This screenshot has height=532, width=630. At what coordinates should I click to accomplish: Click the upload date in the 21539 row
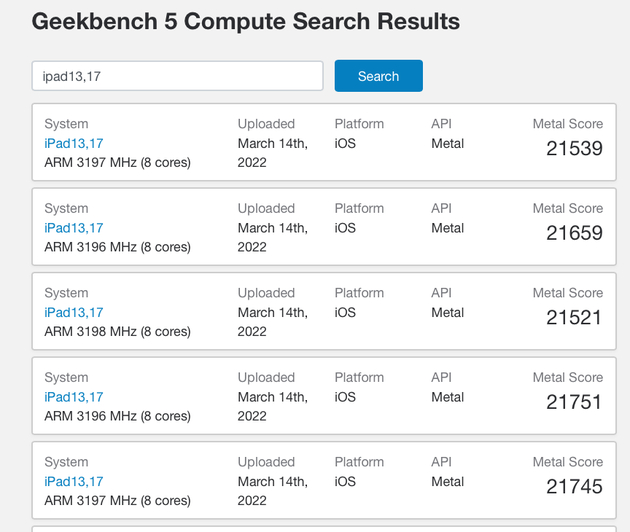(x=272, y=152)
